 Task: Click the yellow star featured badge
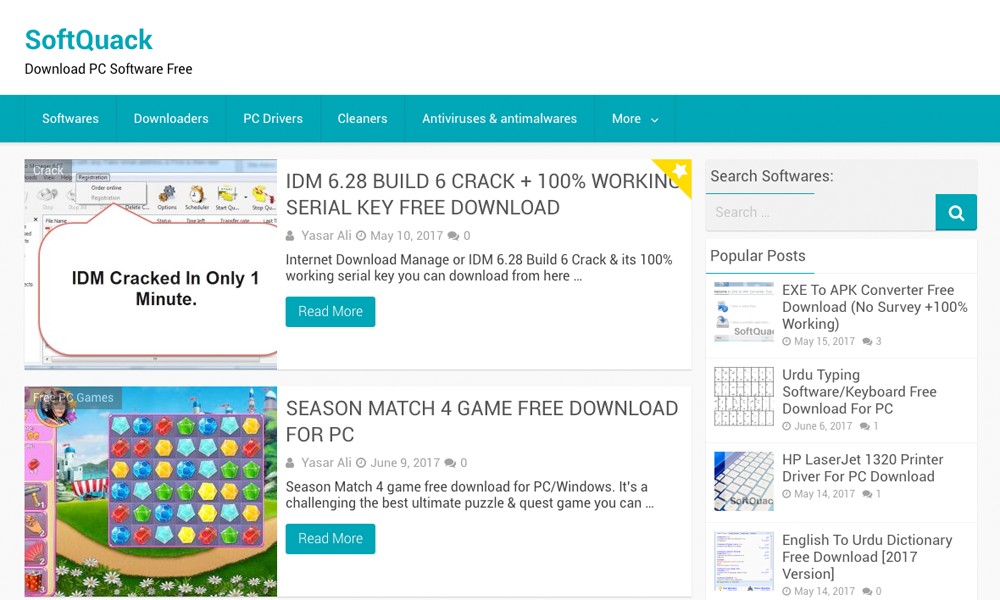677,173
